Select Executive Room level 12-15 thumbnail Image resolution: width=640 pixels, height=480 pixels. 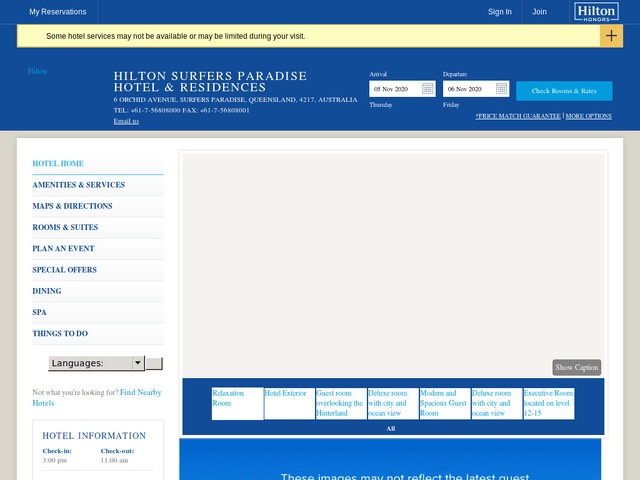(549, 403)
